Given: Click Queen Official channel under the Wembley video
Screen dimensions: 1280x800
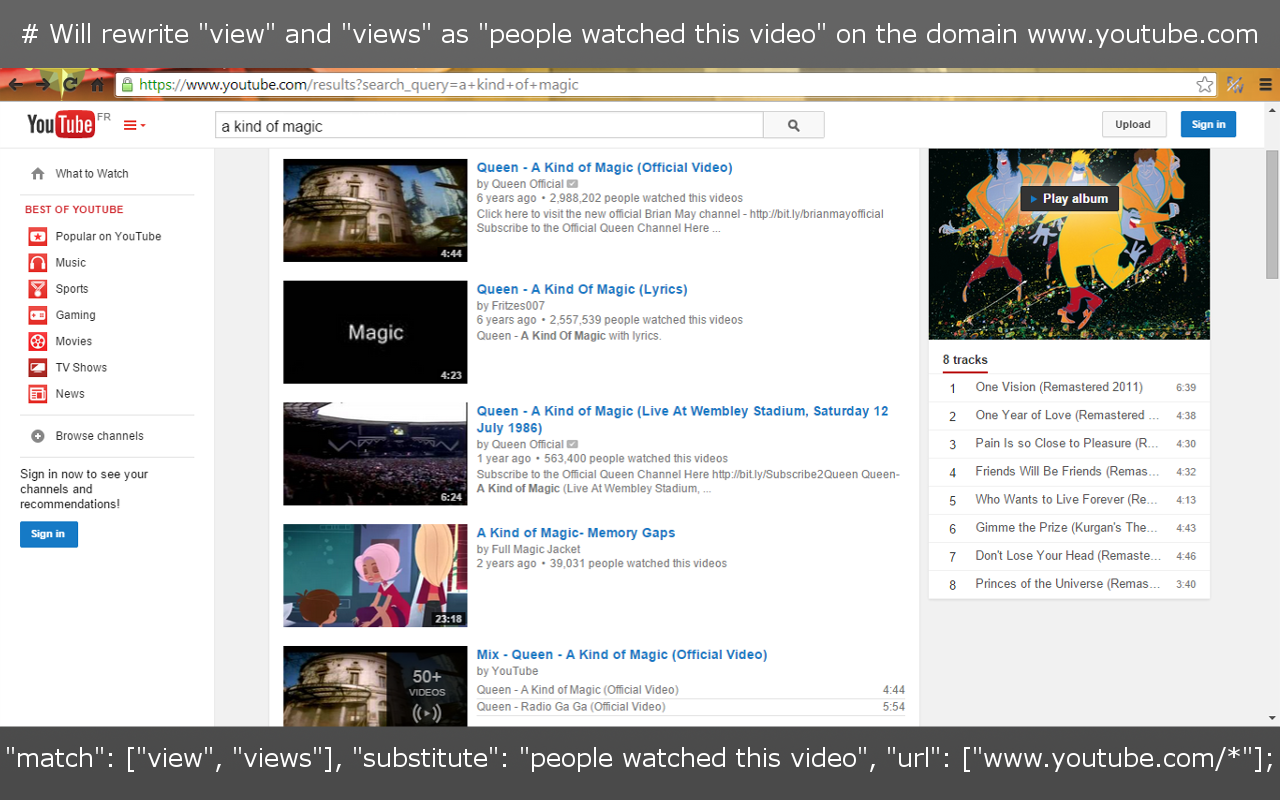Looking at the screenshot, I should [x=528, y=444].
